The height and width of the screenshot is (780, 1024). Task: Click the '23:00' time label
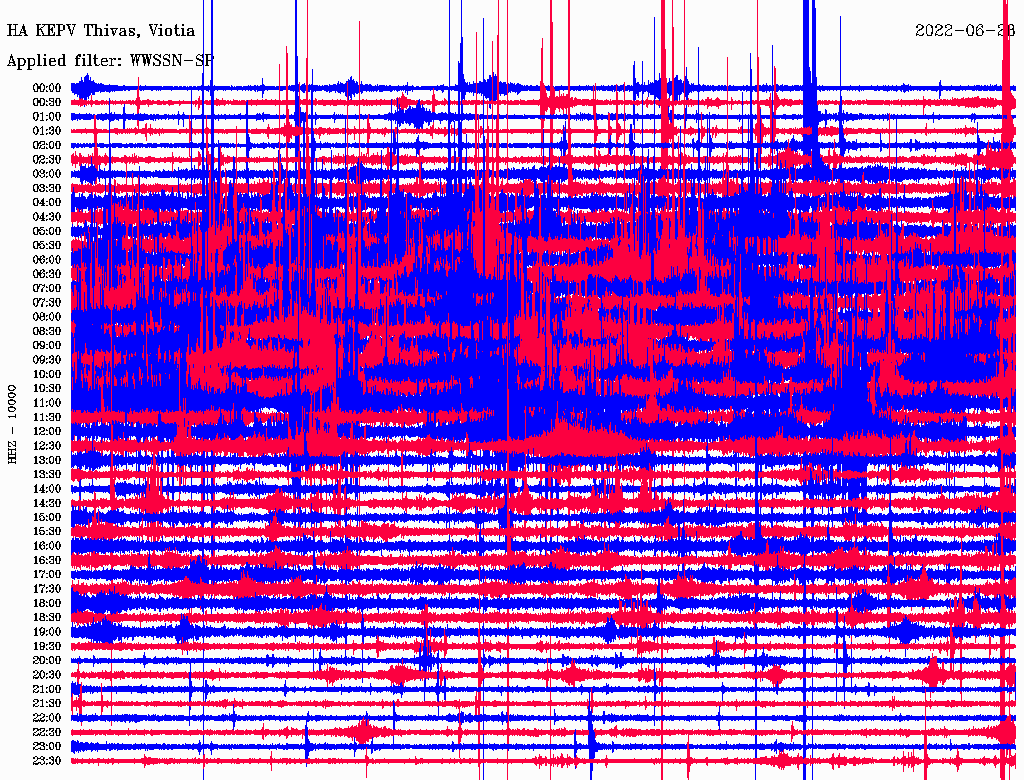click(x=47, y=747)
